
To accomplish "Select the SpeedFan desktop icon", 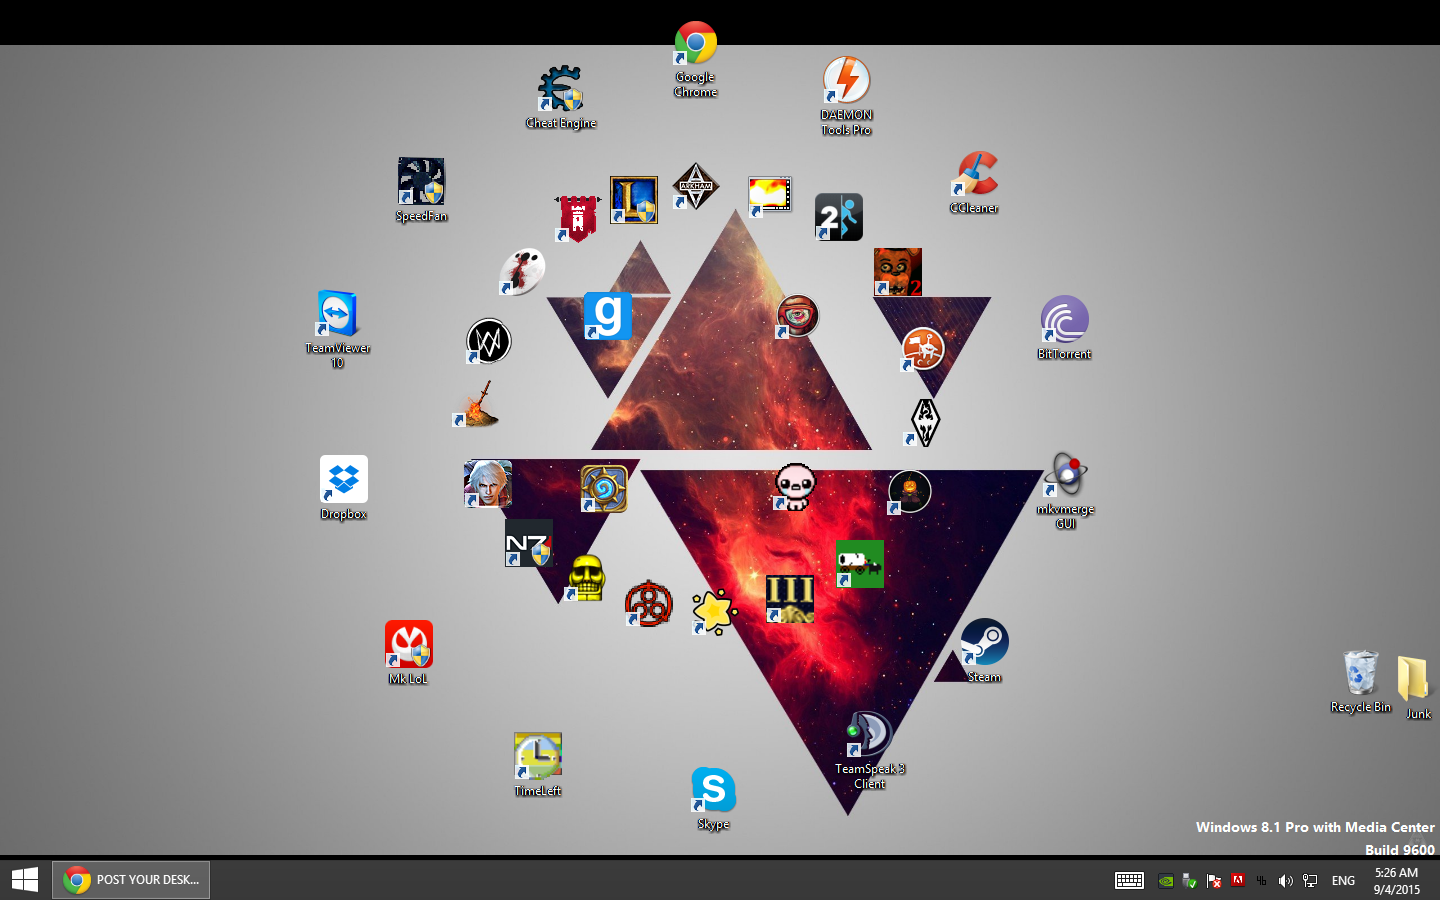I will click(421, 182).
